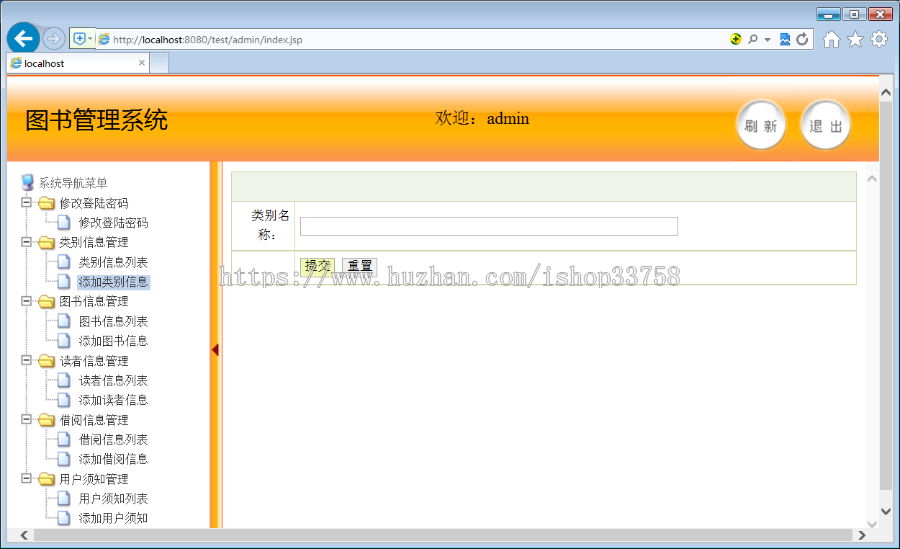Open browser settings gear icon

(x=879, y=39)
